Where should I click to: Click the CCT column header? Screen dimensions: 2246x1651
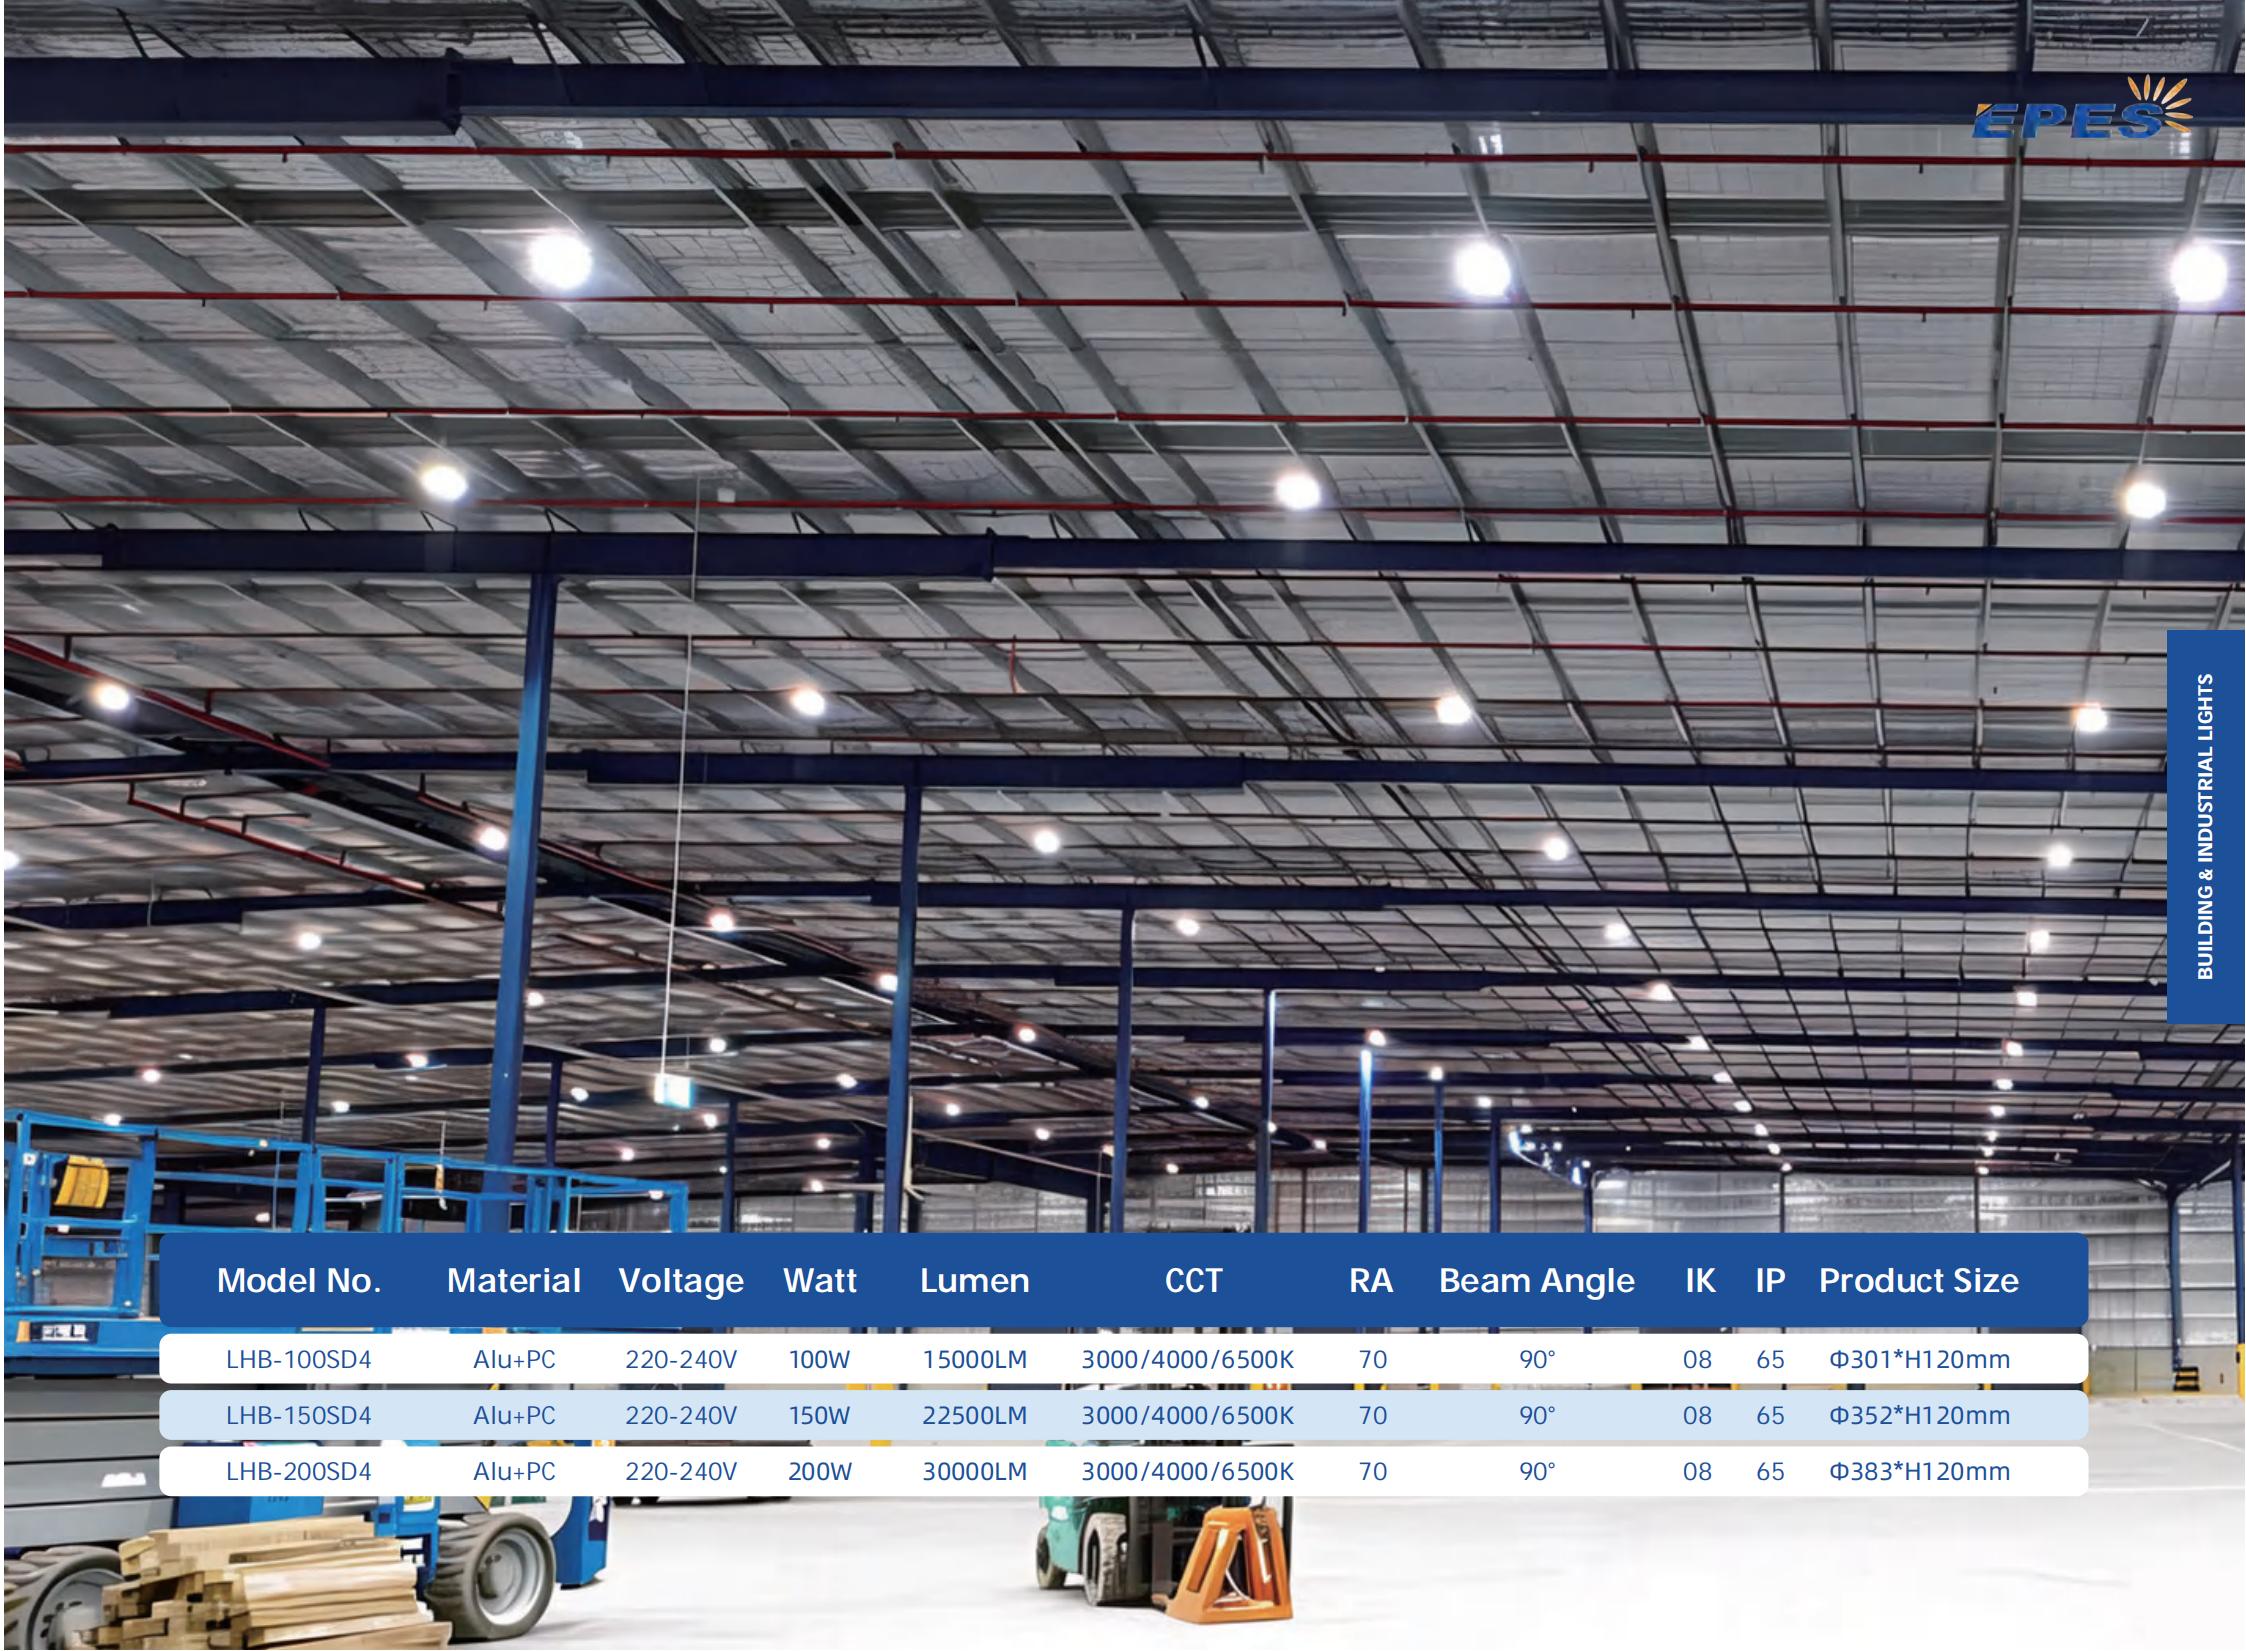tap(1193, 1280)
